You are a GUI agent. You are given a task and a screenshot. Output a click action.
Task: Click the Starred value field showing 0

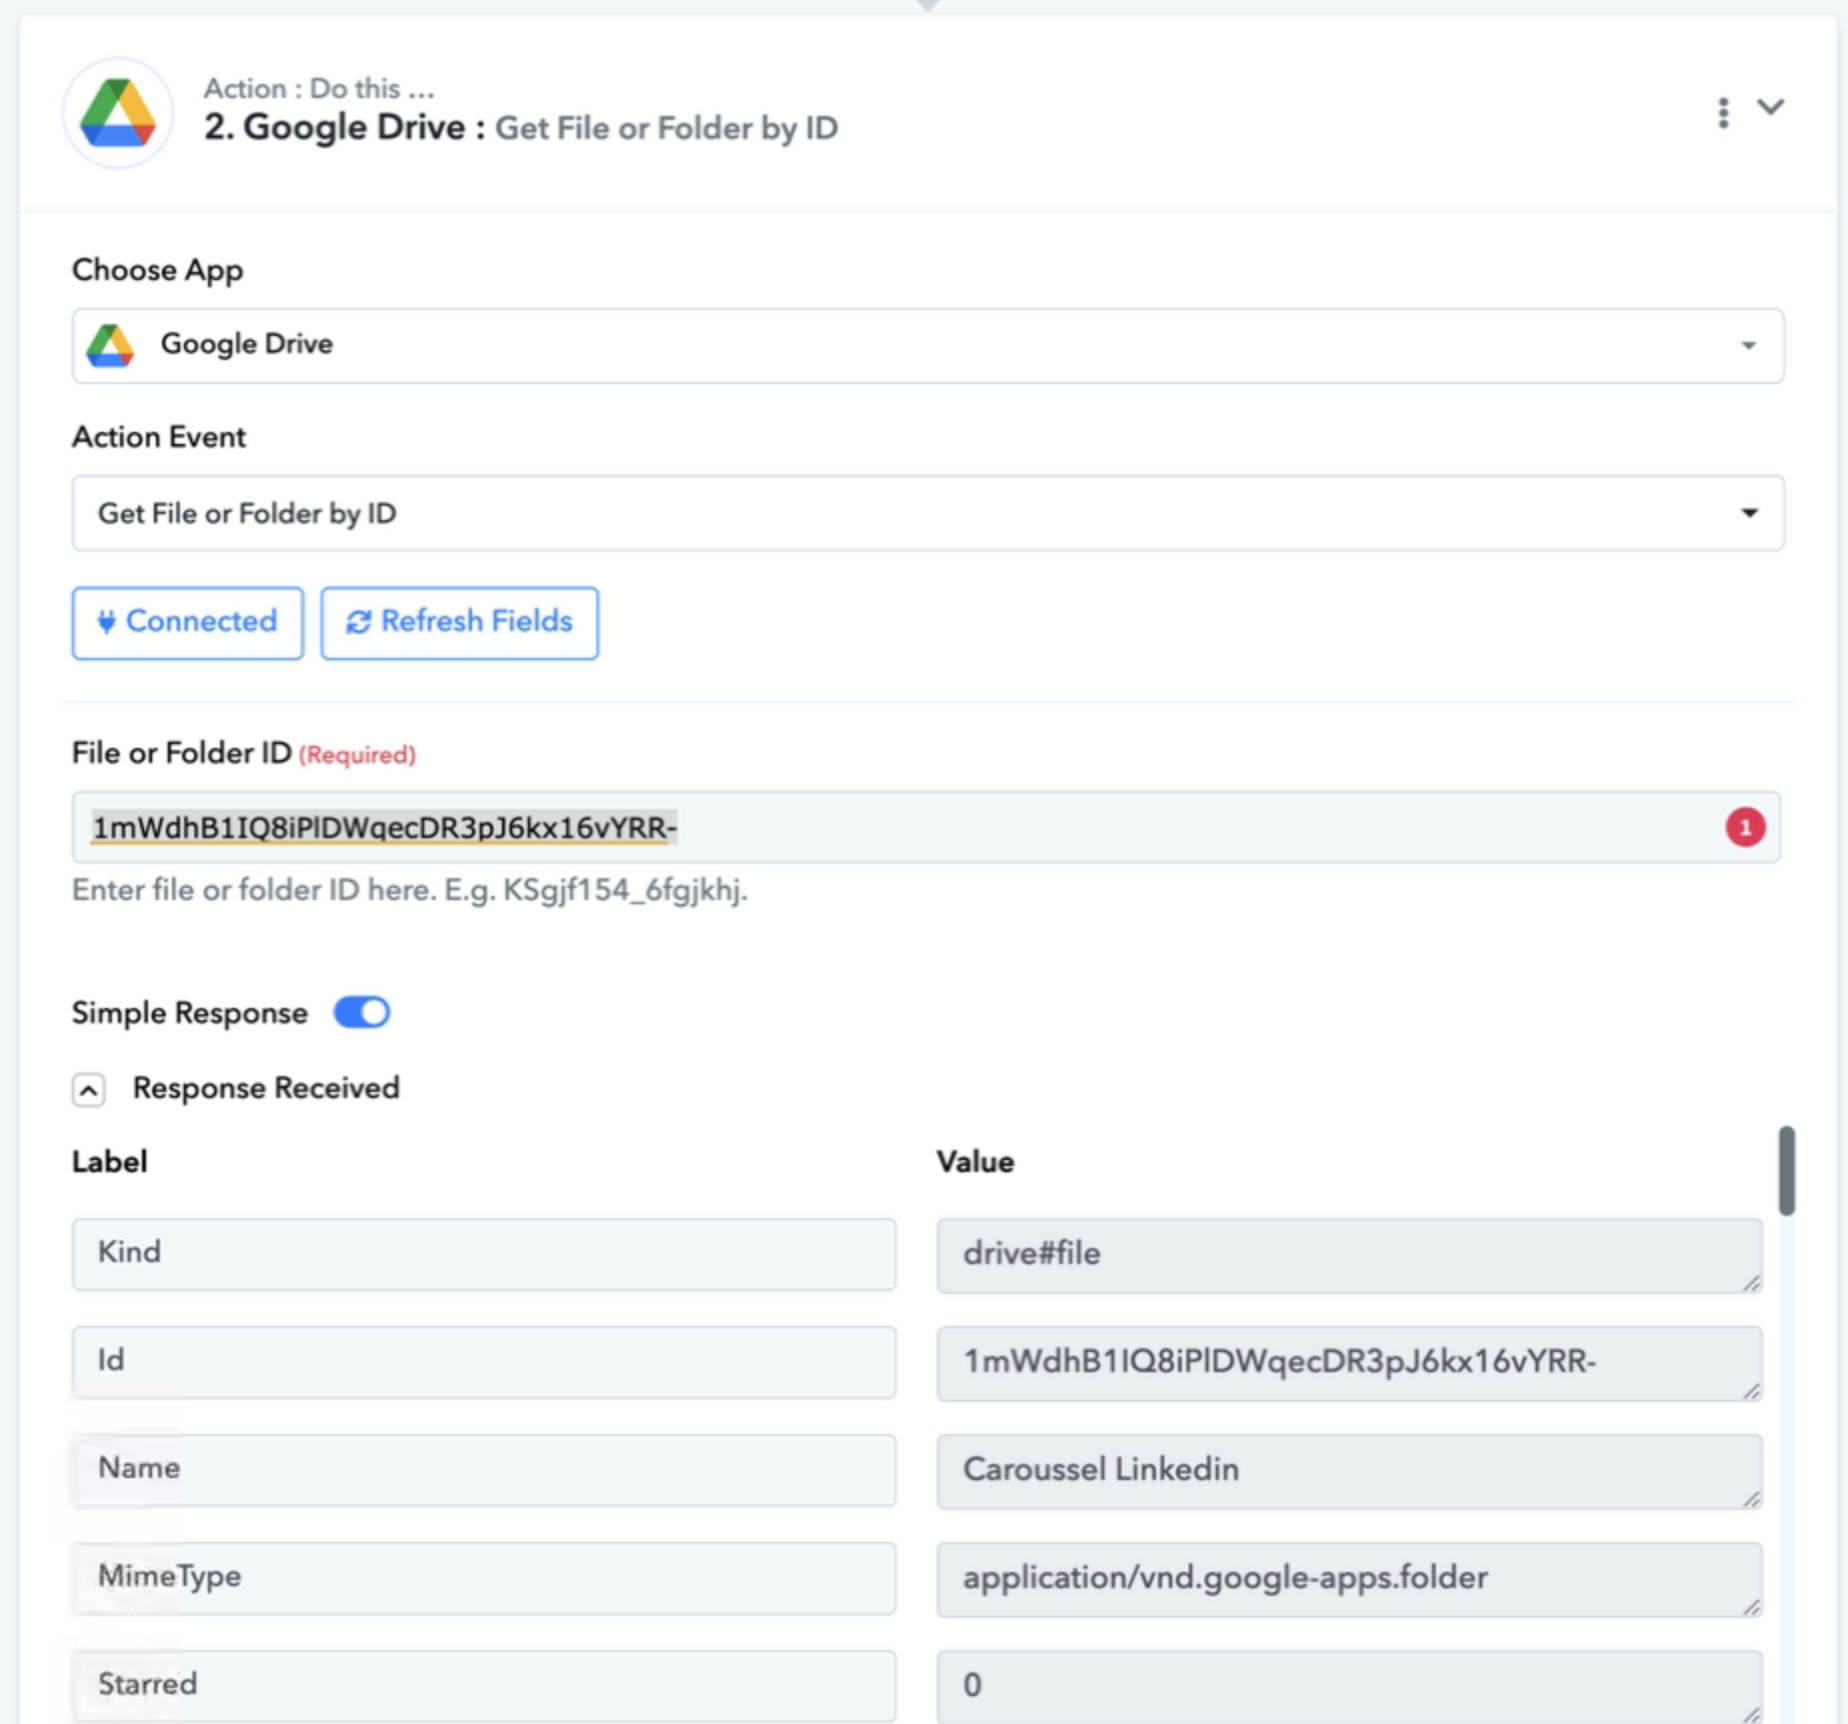(1349, 1687)
